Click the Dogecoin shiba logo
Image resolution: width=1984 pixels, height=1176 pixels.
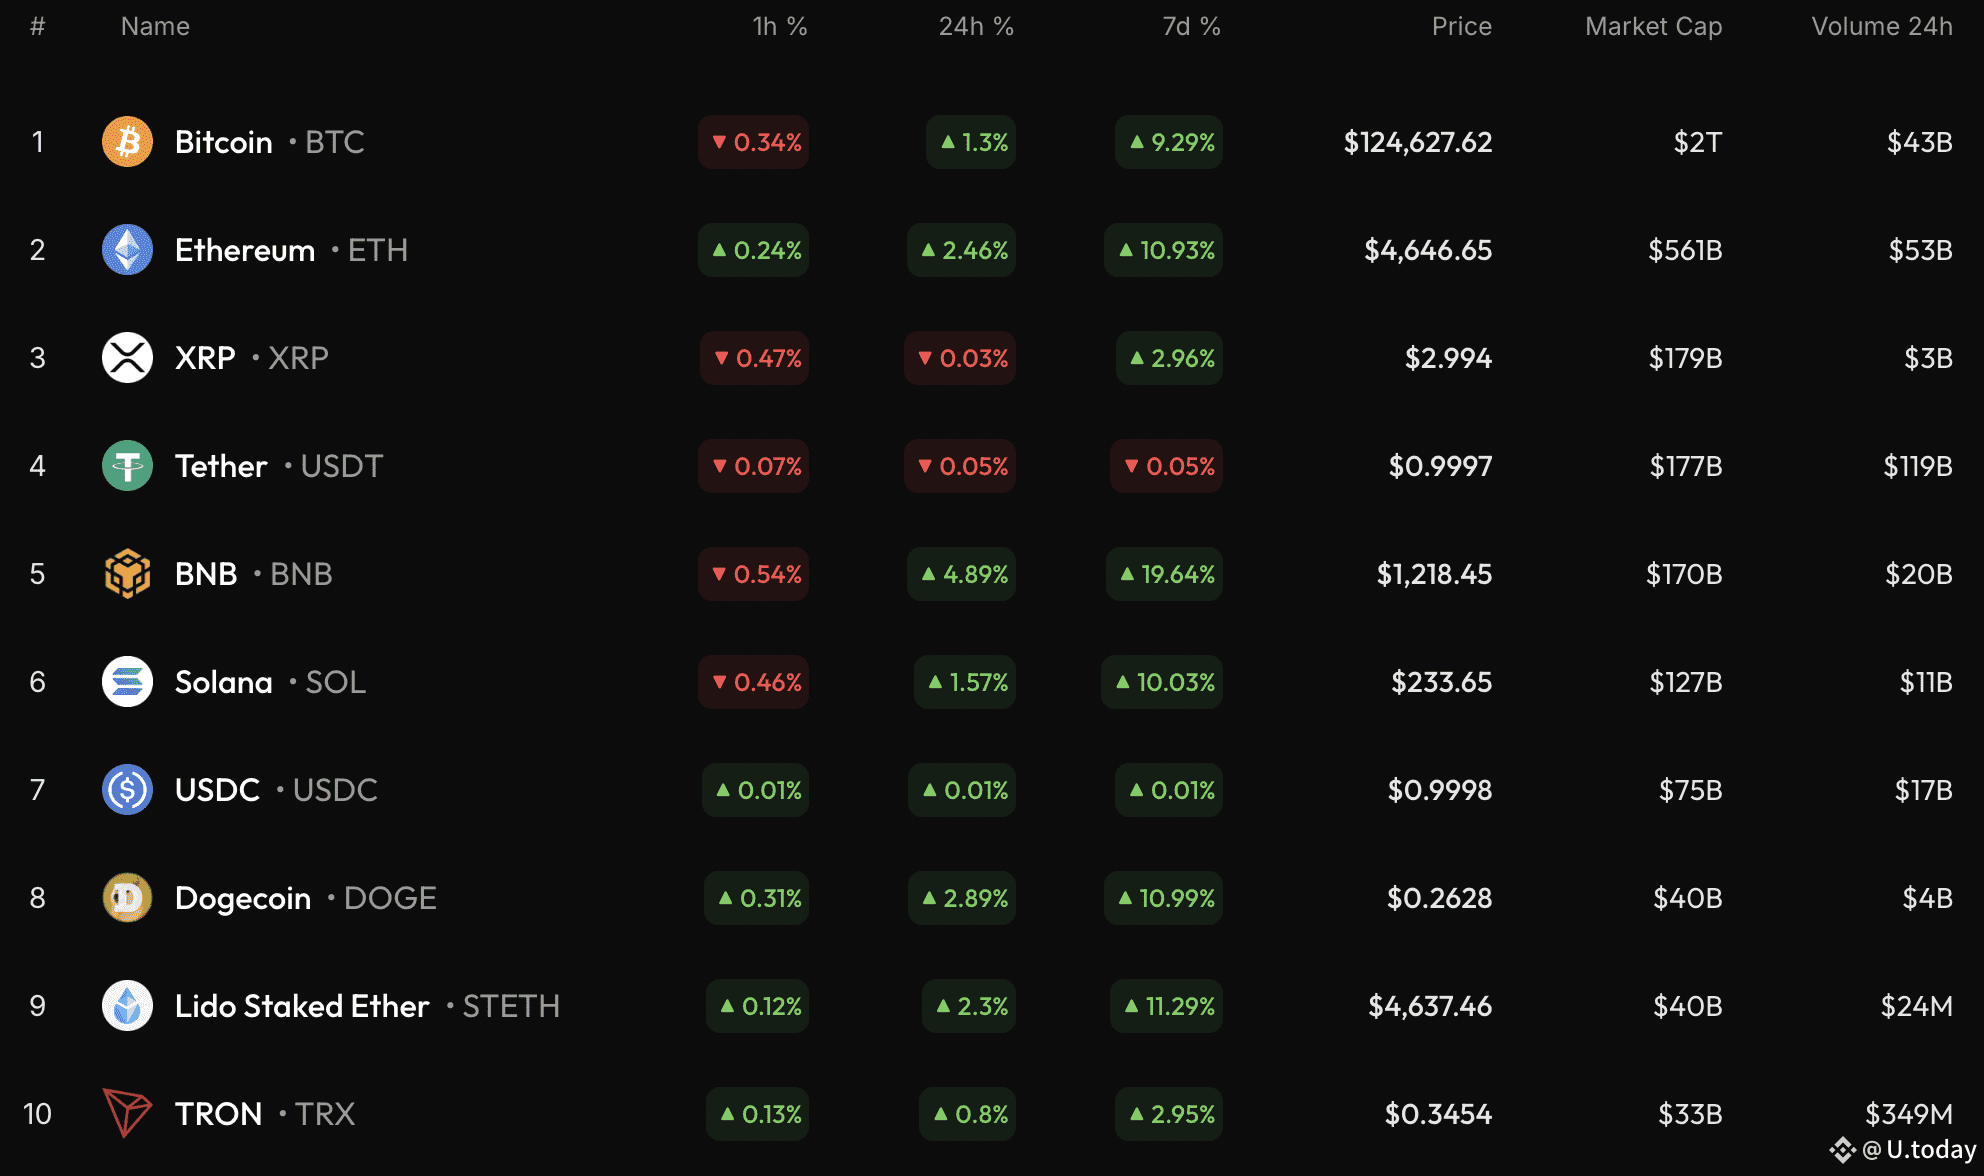pos(127,898)
